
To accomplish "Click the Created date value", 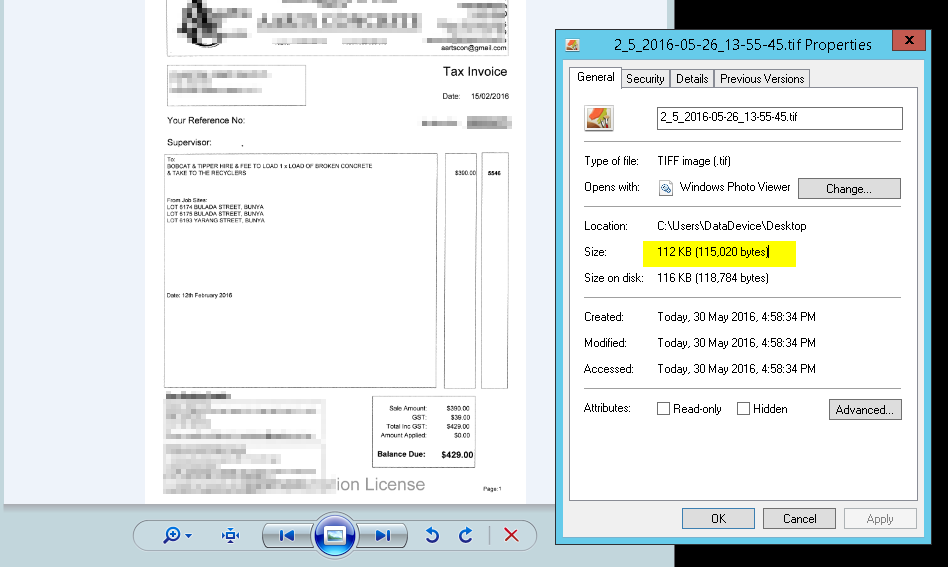I will coord(736,317).
